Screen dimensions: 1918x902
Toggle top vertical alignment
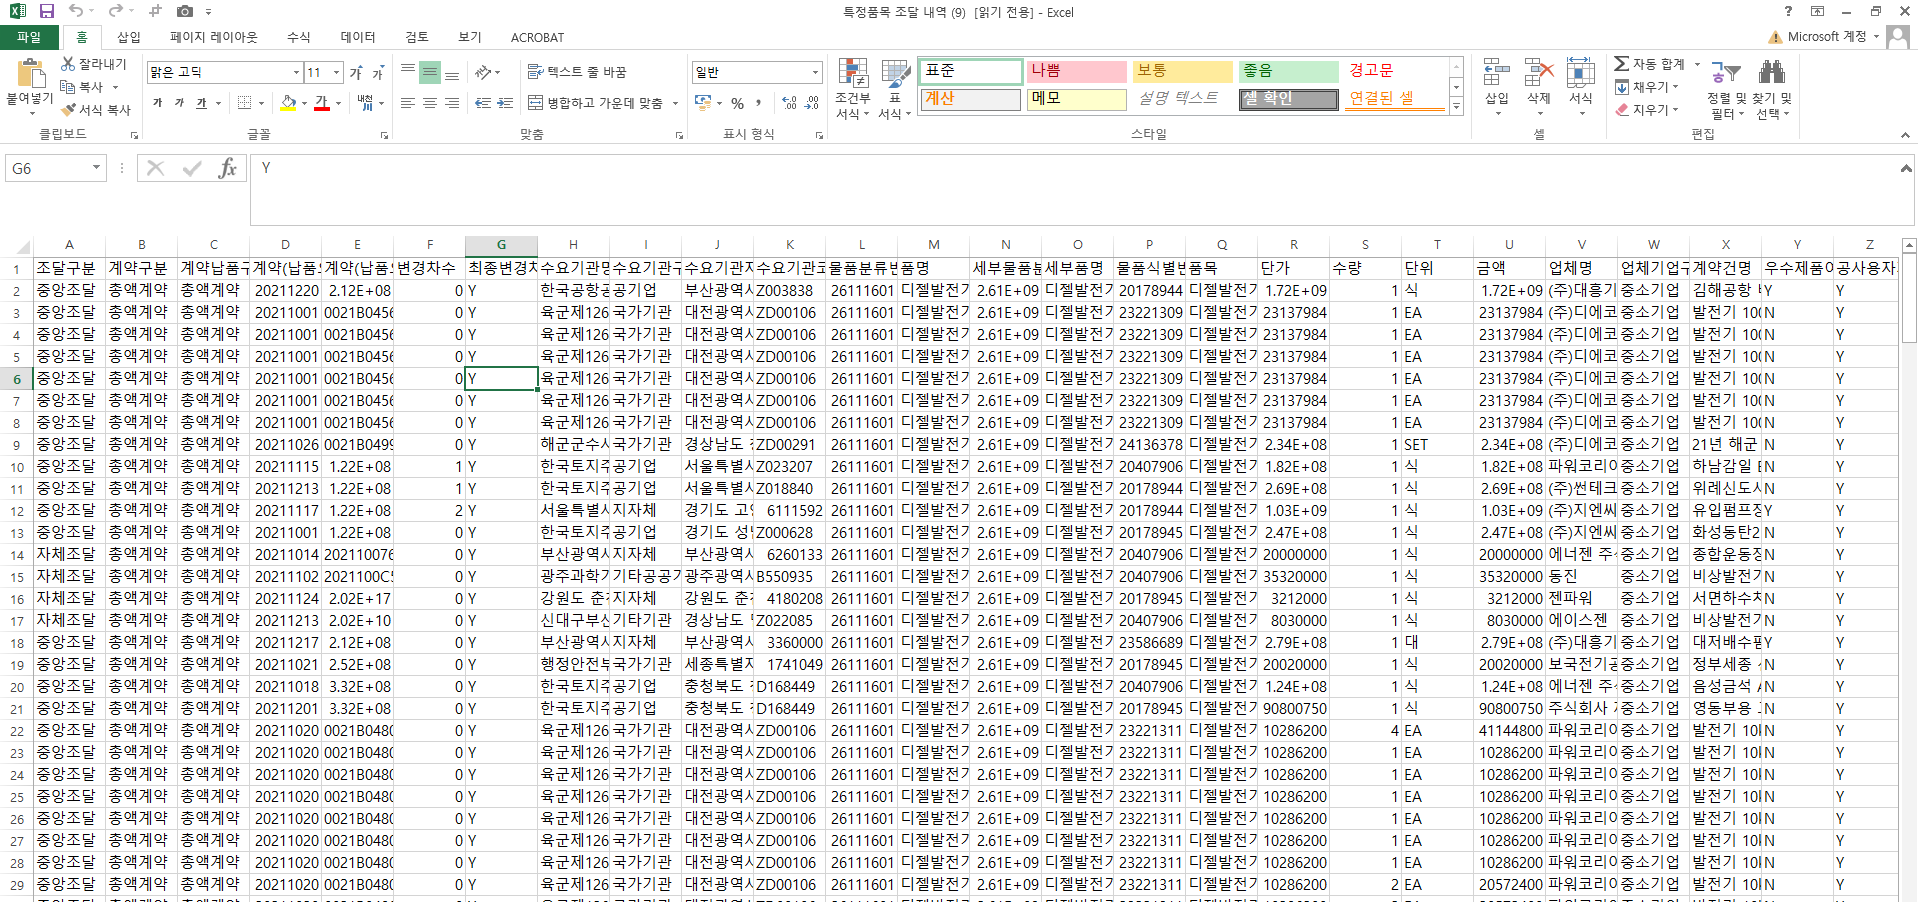pyautogui.click(x=408, y=71)
